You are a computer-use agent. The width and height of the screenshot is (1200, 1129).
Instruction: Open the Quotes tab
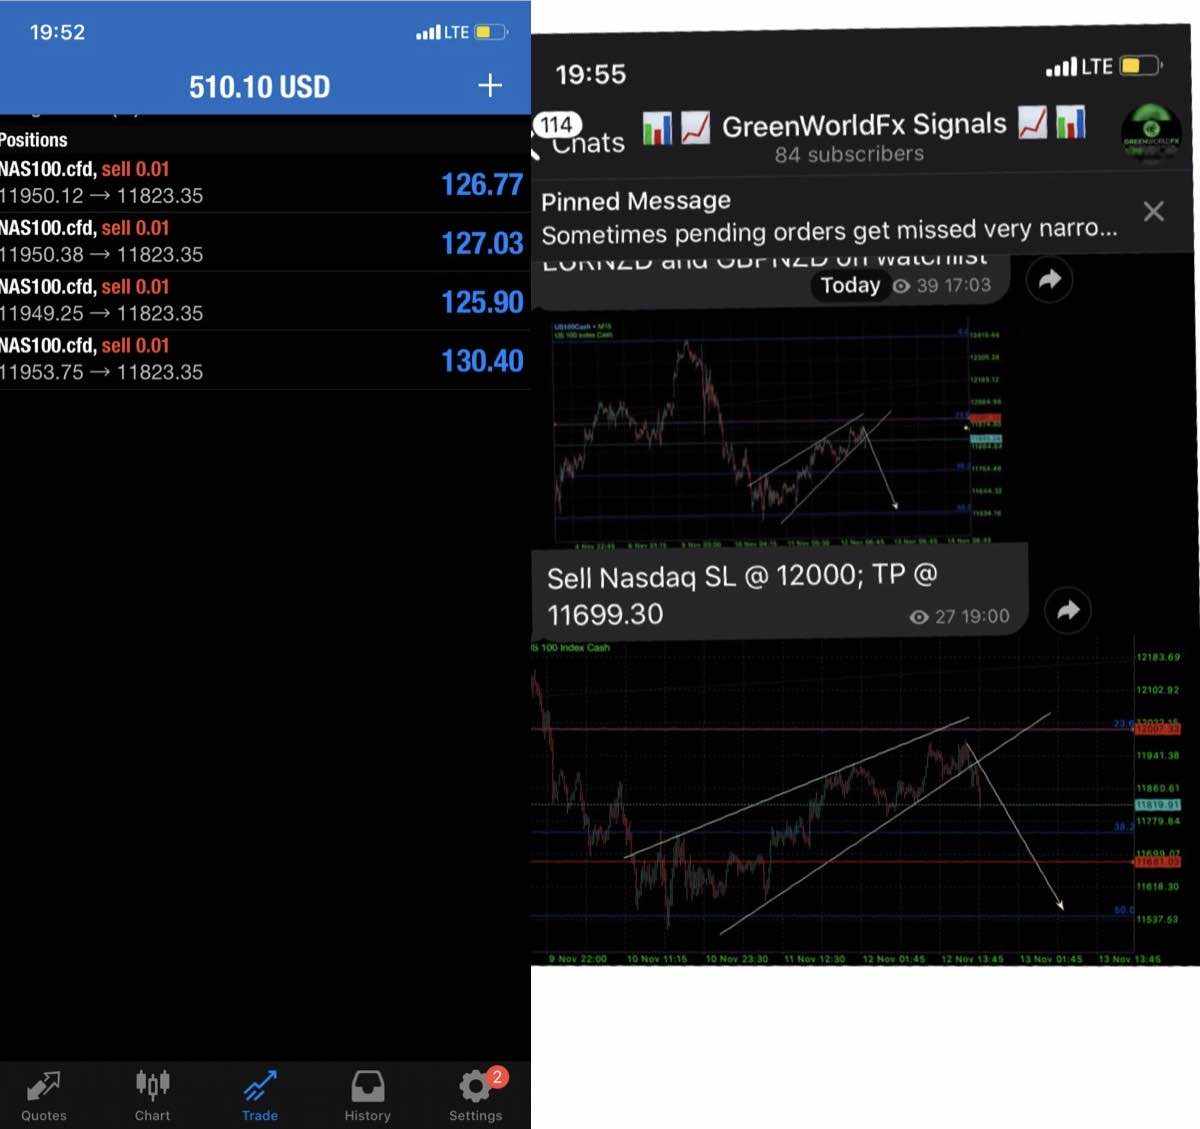click(44, 1096)
